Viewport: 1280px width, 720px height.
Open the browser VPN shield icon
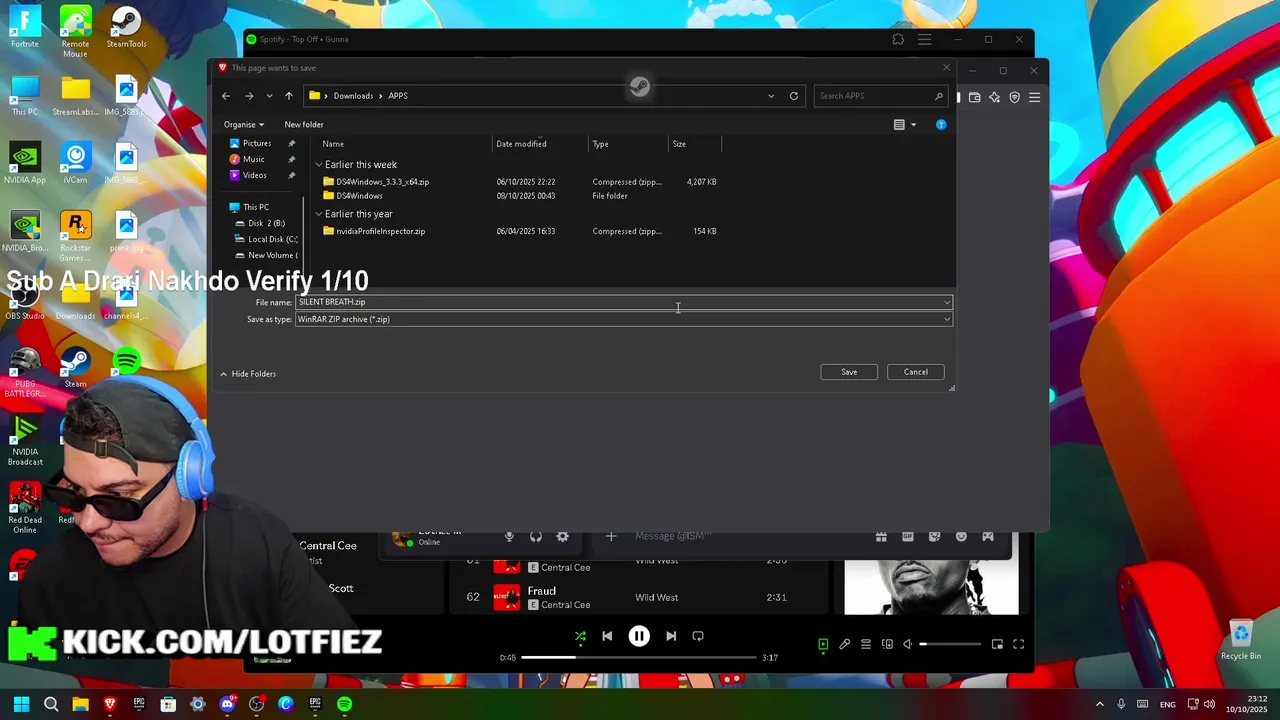tap(1014, 98)
